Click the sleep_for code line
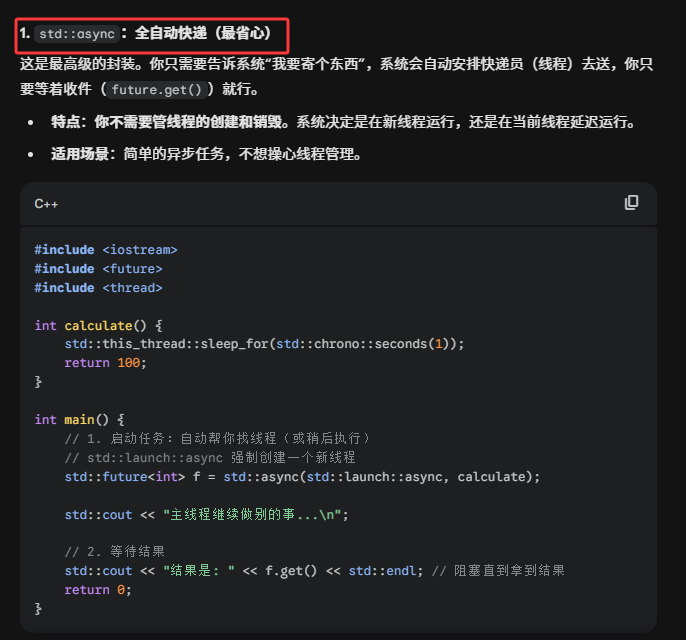The height and width of the screenshot is (640, 686). [264, 344]
